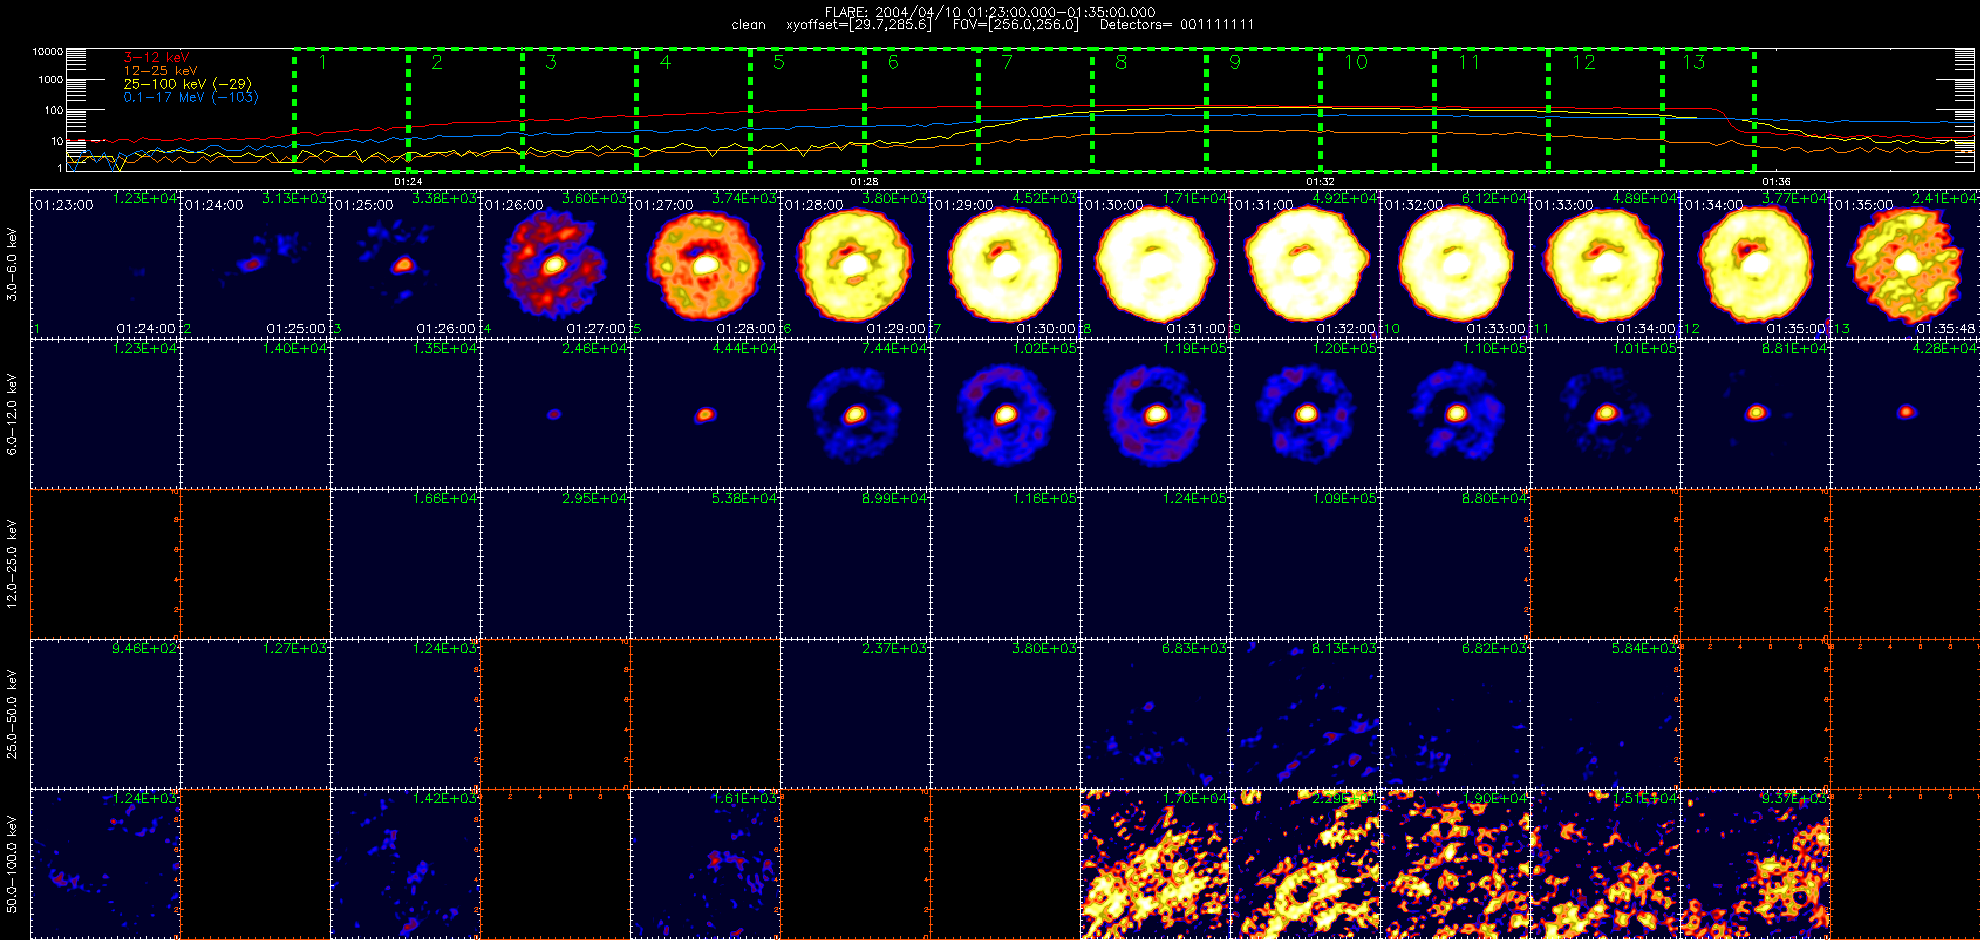Image resolution: width=1980 pixels, height=940 pixels.
Task: Open the 50-100 keV image peaking 1.61E+03
Action: (x=705, y=864)
